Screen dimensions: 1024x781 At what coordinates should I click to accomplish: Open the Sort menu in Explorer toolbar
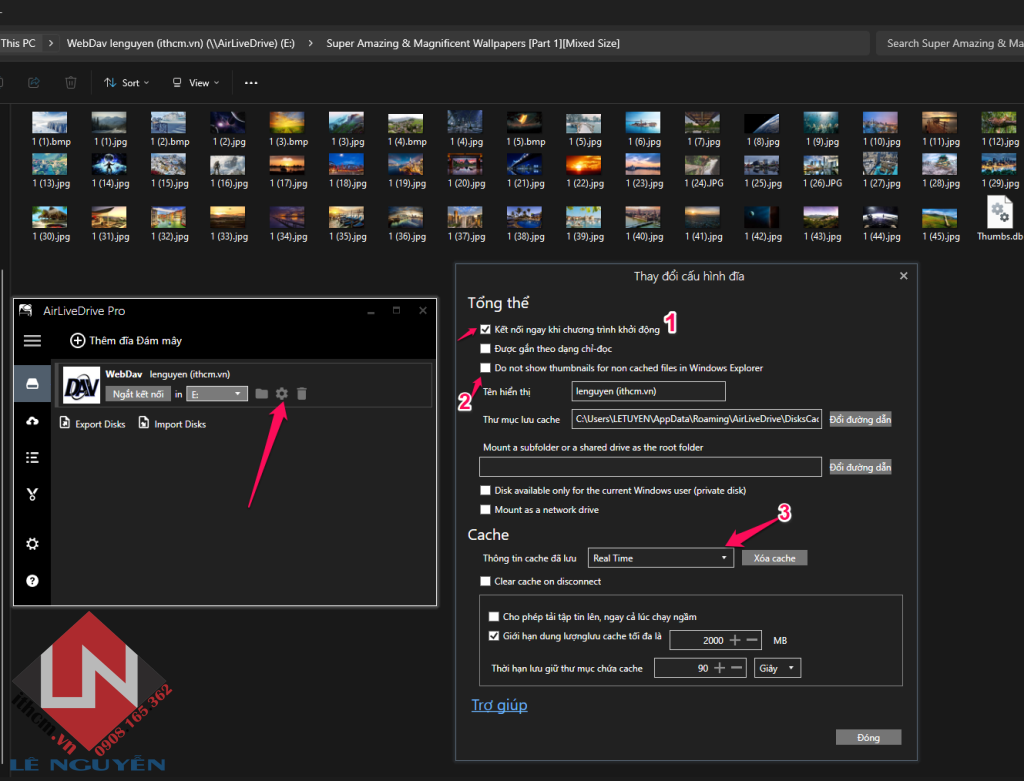(x=127, y=83)
